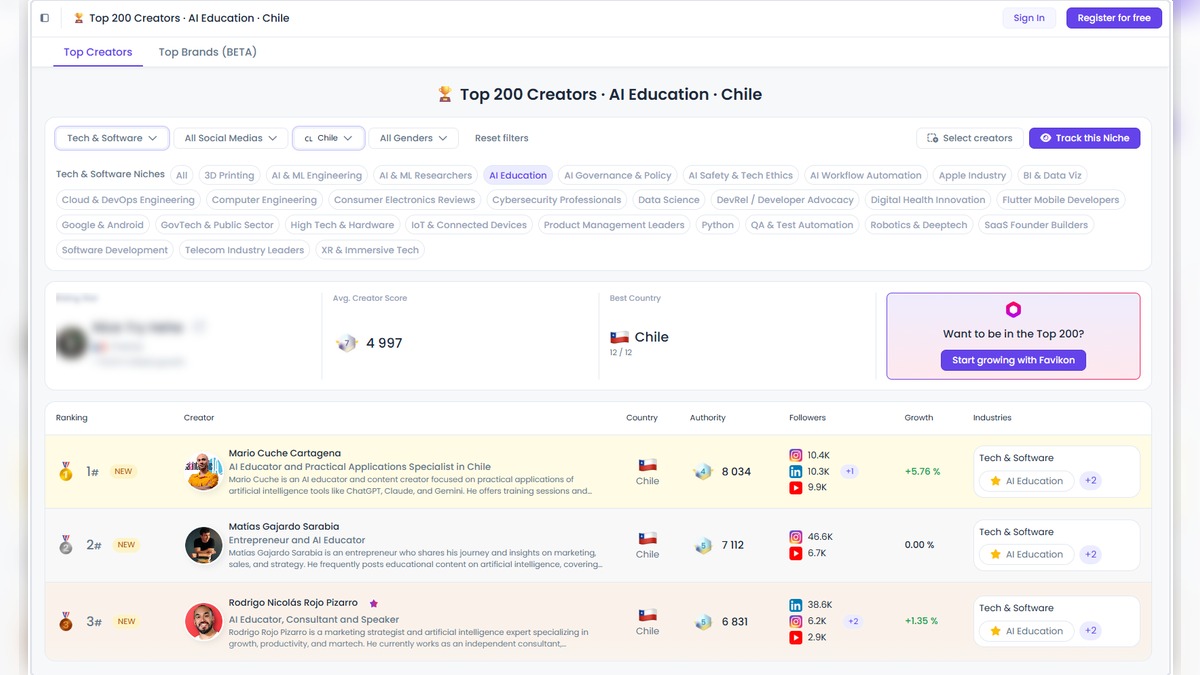Click YouTube icon in Matias Gajardo row

[796, 553]
